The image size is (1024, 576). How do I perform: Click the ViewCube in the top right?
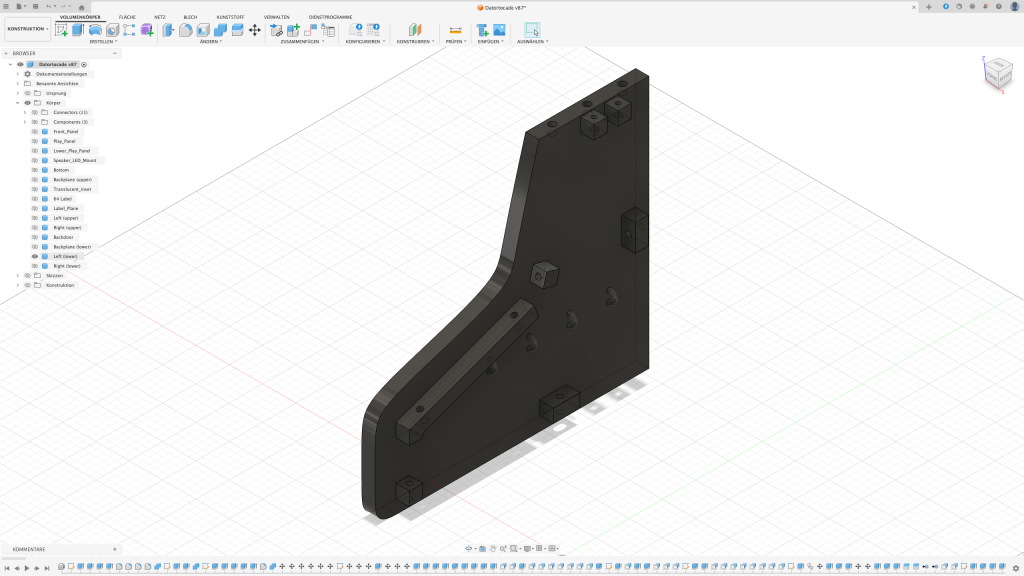pyautogui.click(x=999, y=73)
